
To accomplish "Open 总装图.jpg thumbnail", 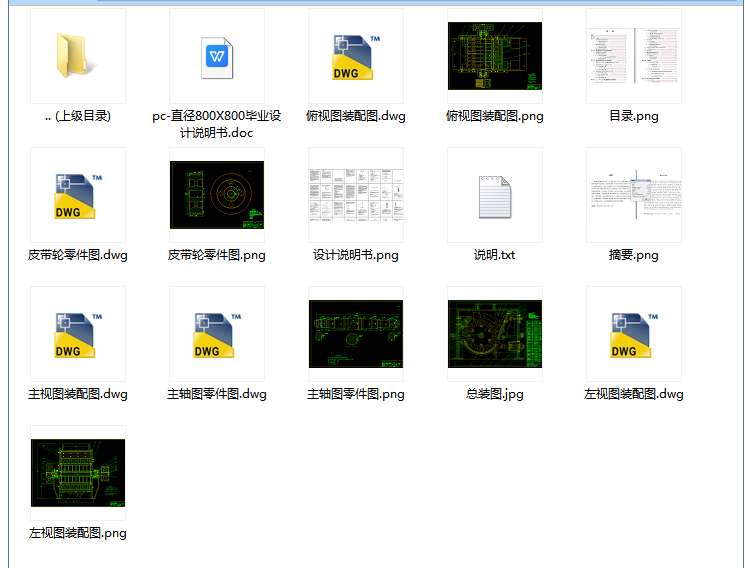I will tap(495, 334).
